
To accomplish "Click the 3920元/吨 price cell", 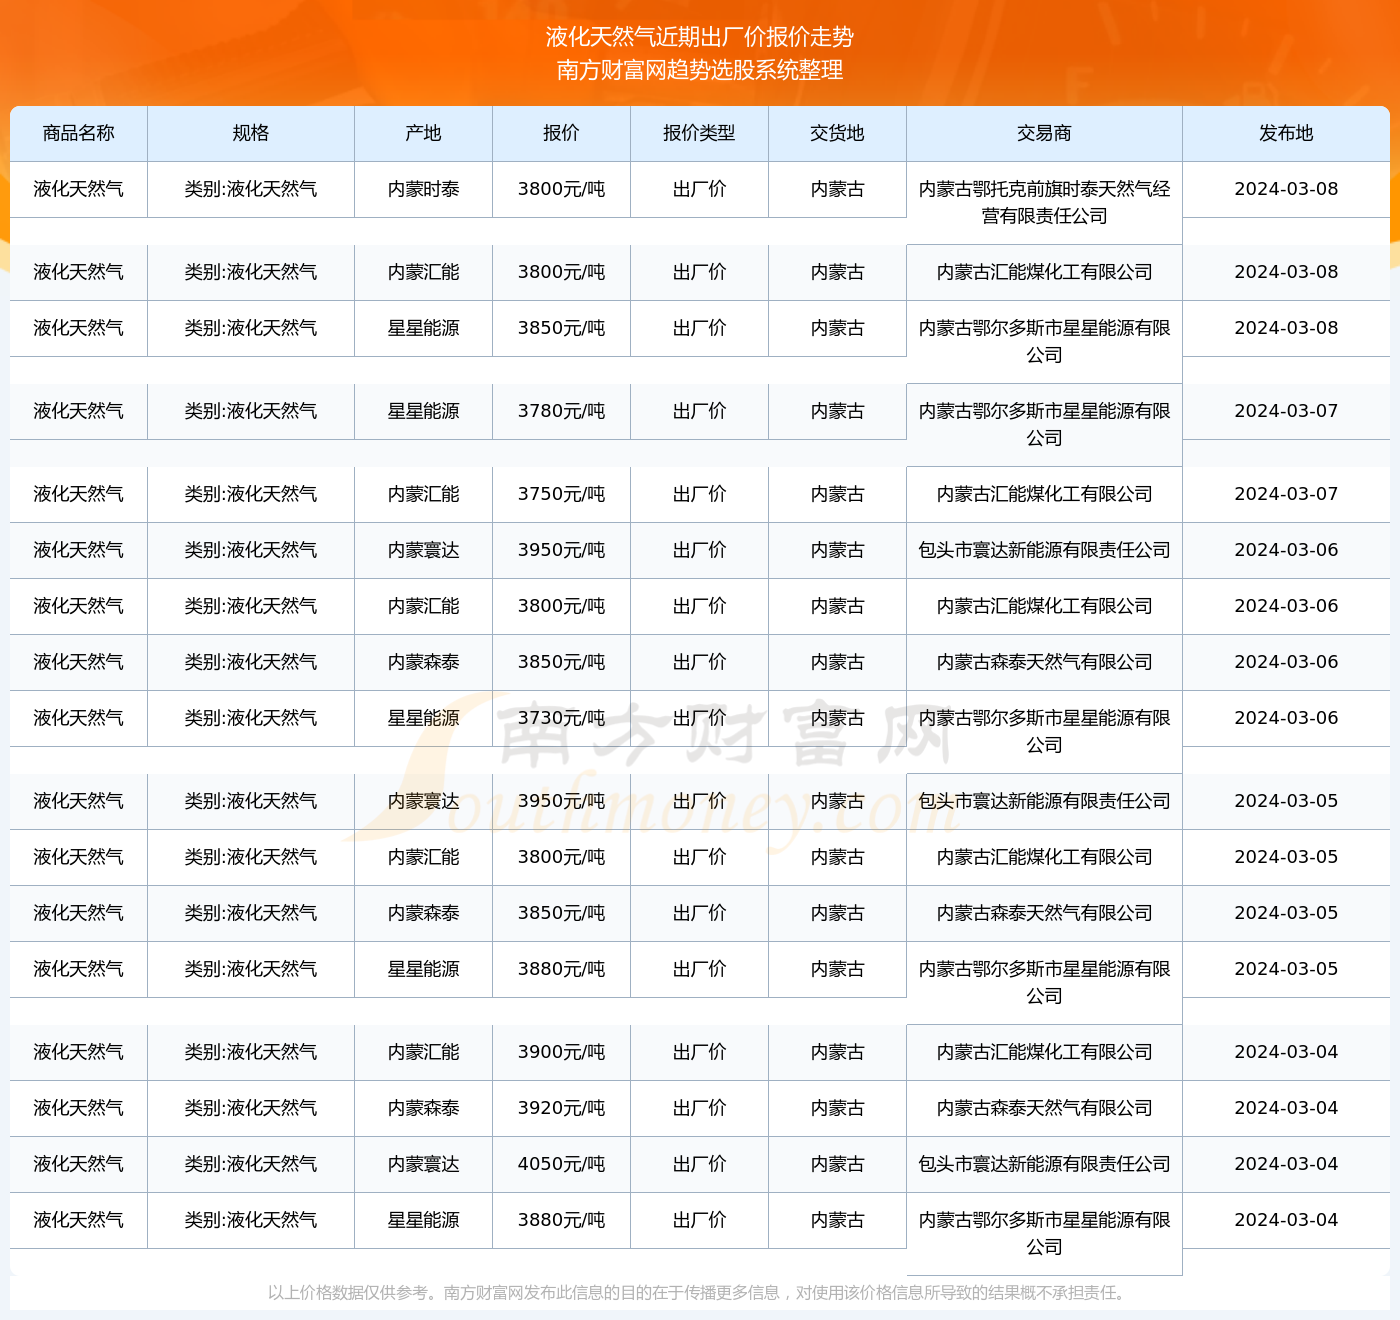I will pyautogui.click(x=562, y=1108).
